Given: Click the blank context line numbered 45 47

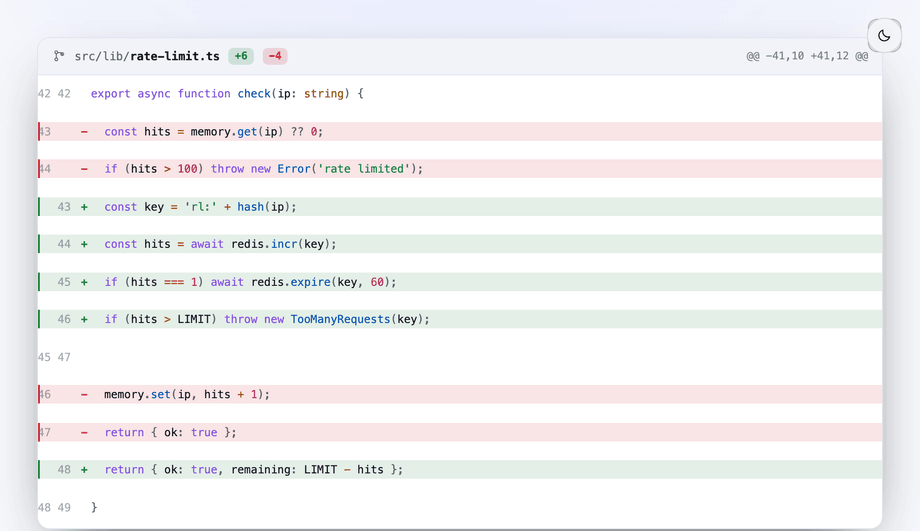Looking at the screenshot, I should [x=460, y=357].
